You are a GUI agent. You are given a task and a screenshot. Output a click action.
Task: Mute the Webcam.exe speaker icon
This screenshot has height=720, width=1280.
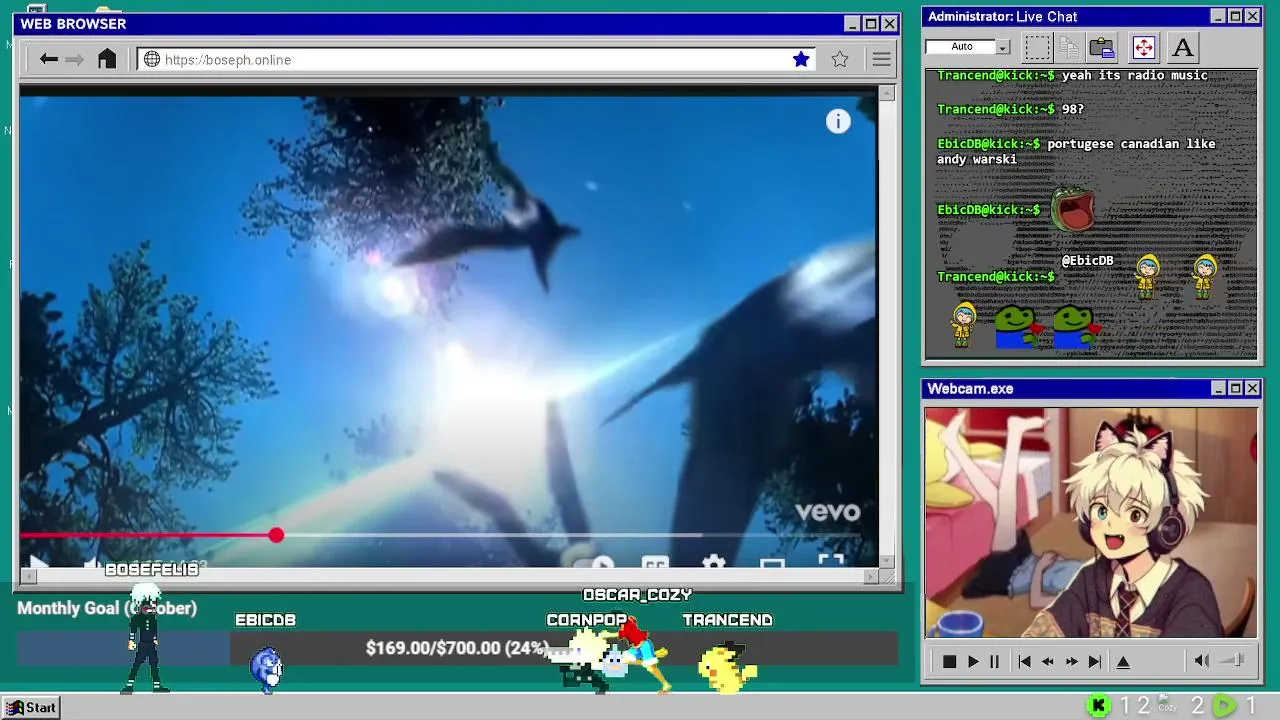coord(1202,660)
